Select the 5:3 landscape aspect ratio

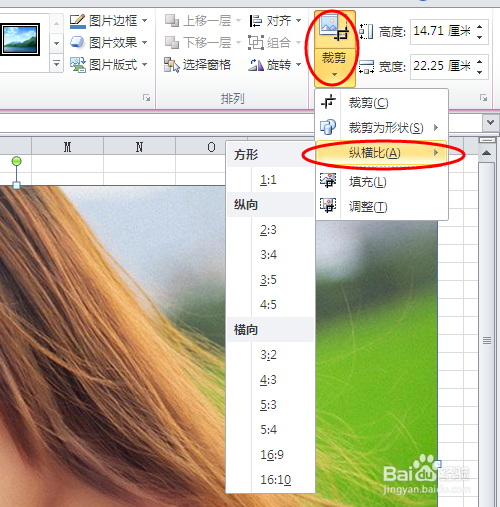coord(270,405)
